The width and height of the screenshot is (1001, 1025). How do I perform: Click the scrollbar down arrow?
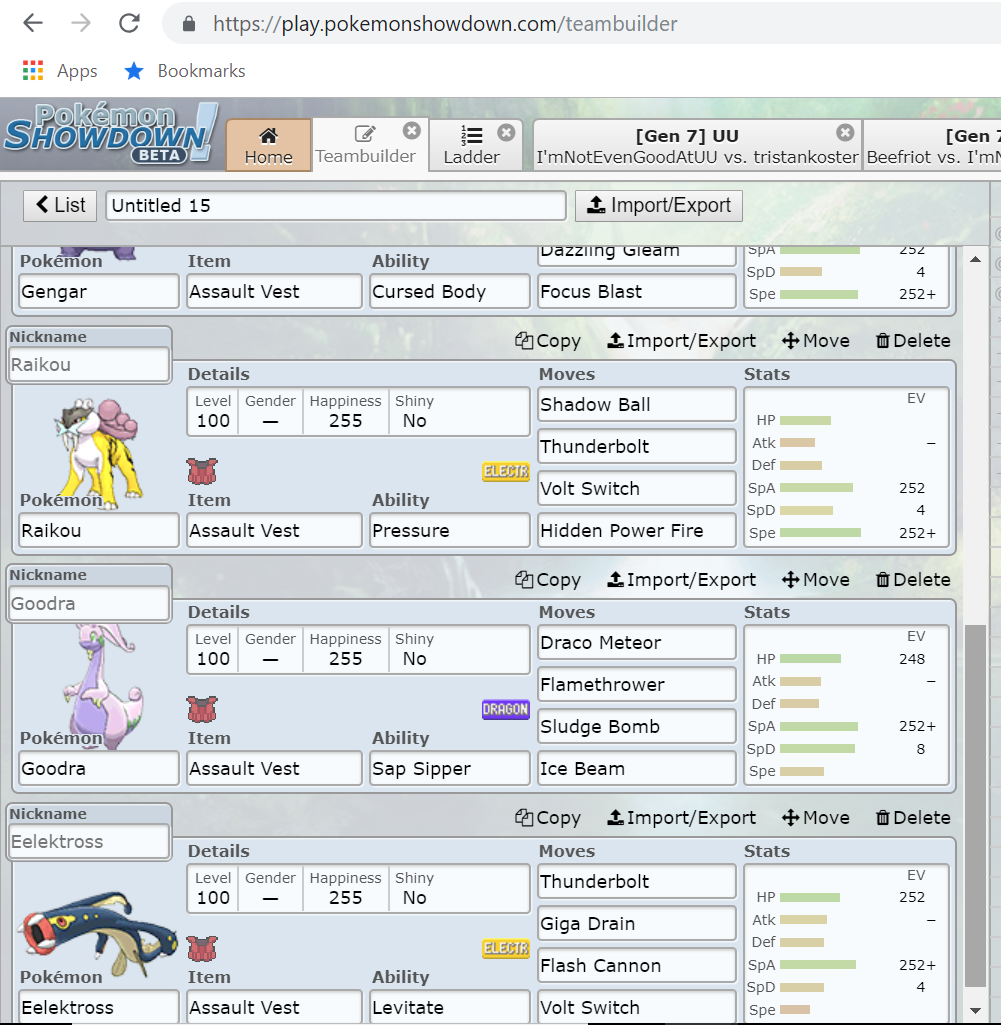click(976, 1011)
